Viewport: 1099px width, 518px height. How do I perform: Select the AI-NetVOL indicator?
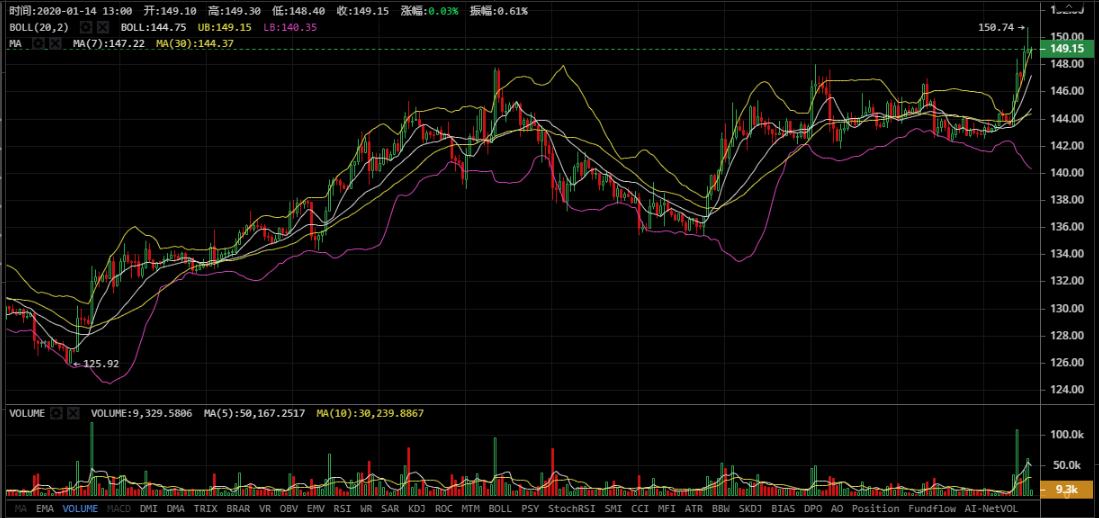pyautogui.click(x=990, y=509)
